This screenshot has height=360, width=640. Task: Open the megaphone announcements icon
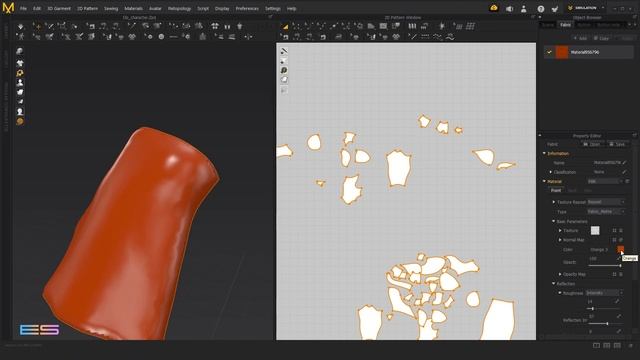pos(509,9)
